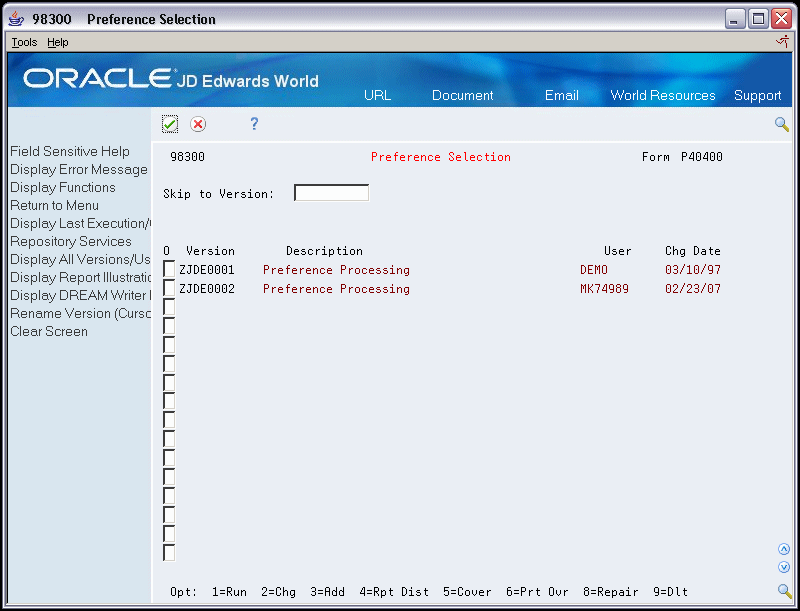800x611 pixels.
Task: Click the red figure icon on menu bar
Action: 782,41
